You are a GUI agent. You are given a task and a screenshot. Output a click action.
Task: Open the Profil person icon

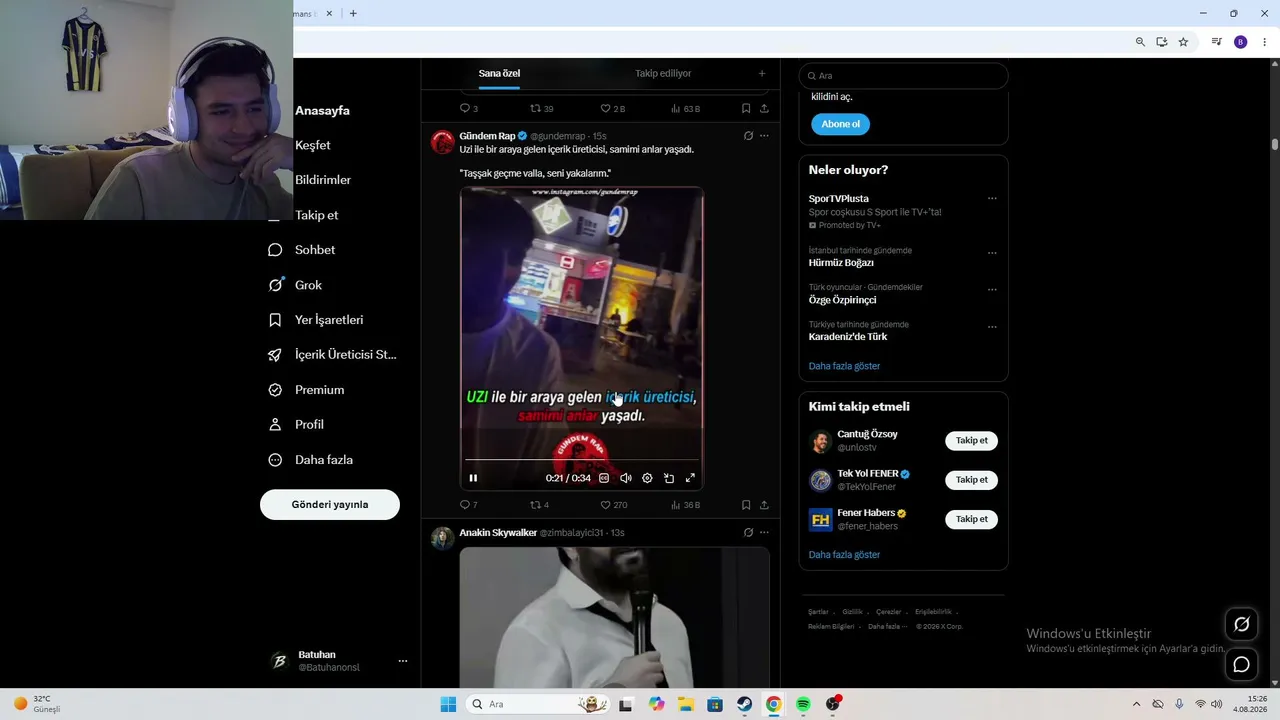(275, 425)
